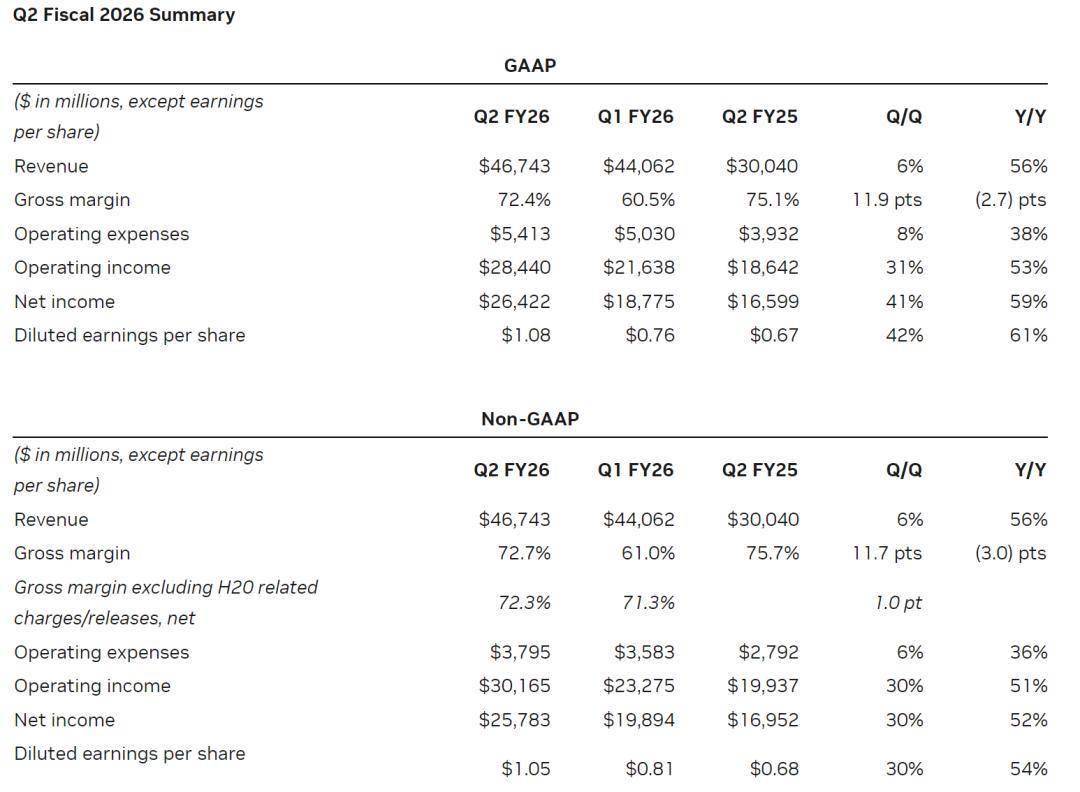
Task: Click the Q2 Fiscal 2026 Summary heading
Action: pos(124,14)
